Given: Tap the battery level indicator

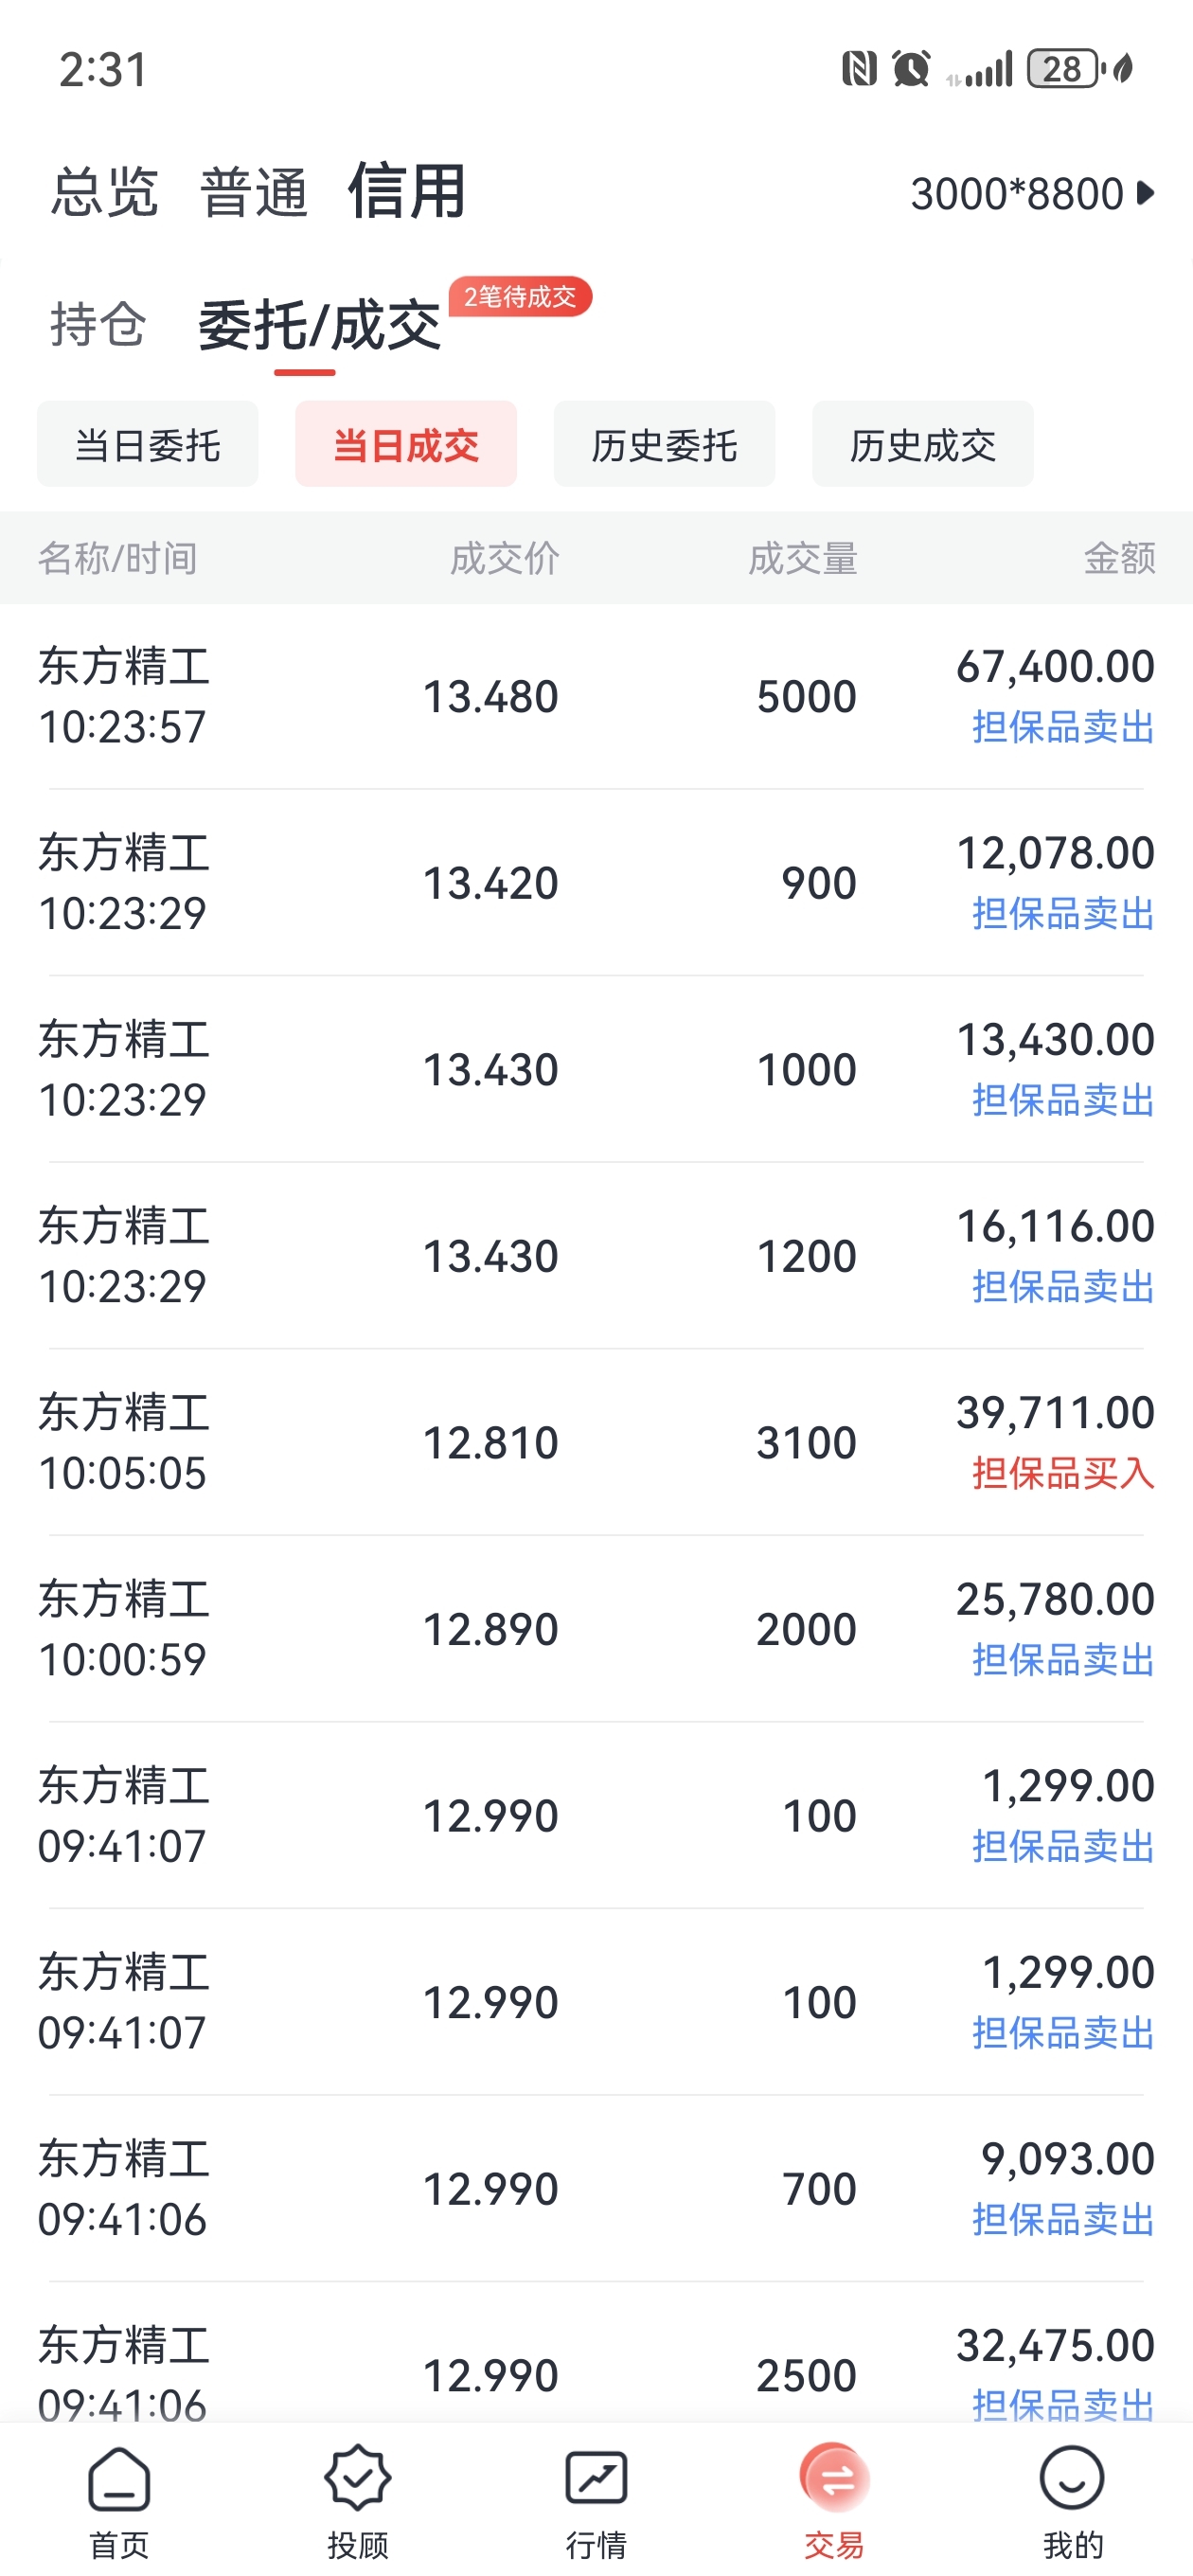Looking at the screenshot, I should point(1065,69).
